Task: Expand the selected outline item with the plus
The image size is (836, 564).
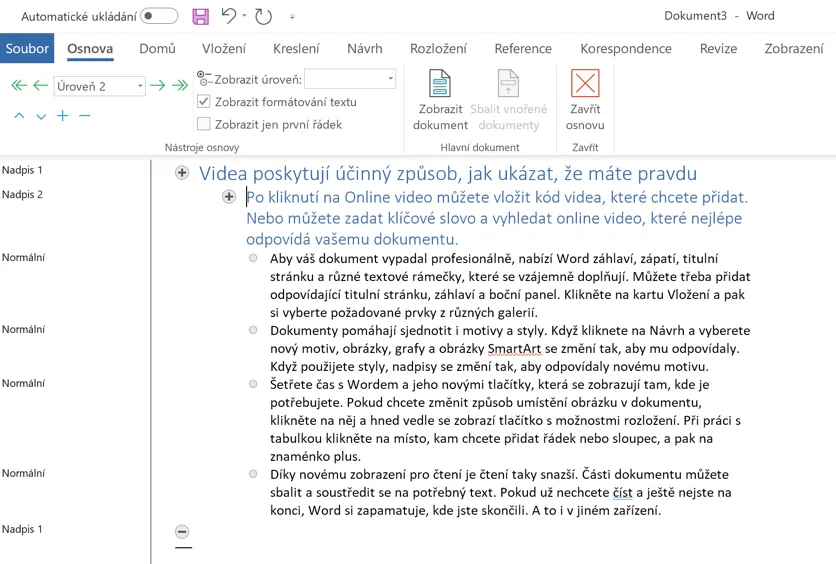Action: tap(63, 116)
